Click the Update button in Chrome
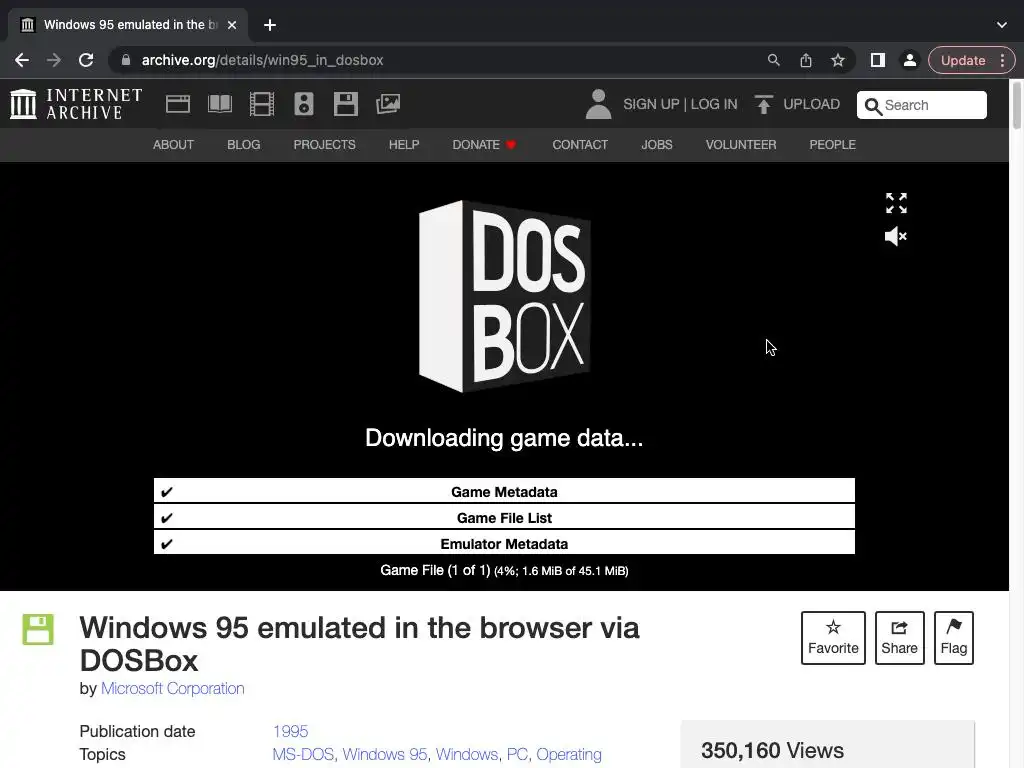Screen dimensions: 1024x768 click(963, 60)
